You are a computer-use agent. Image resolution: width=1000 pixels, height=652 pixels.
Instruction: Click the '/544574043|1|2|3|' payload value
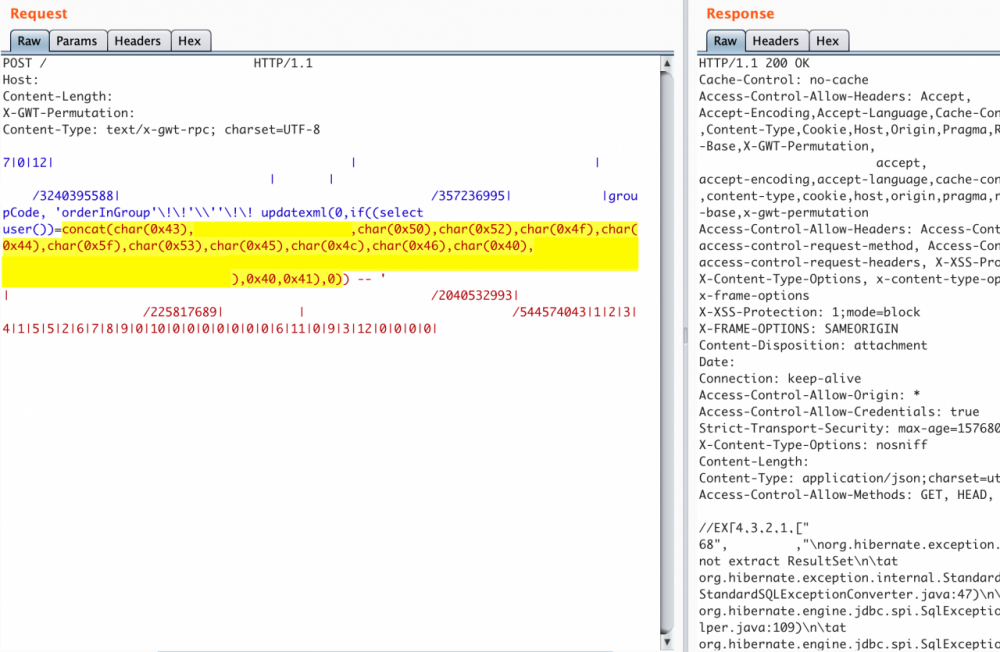[x=574, y=312]
